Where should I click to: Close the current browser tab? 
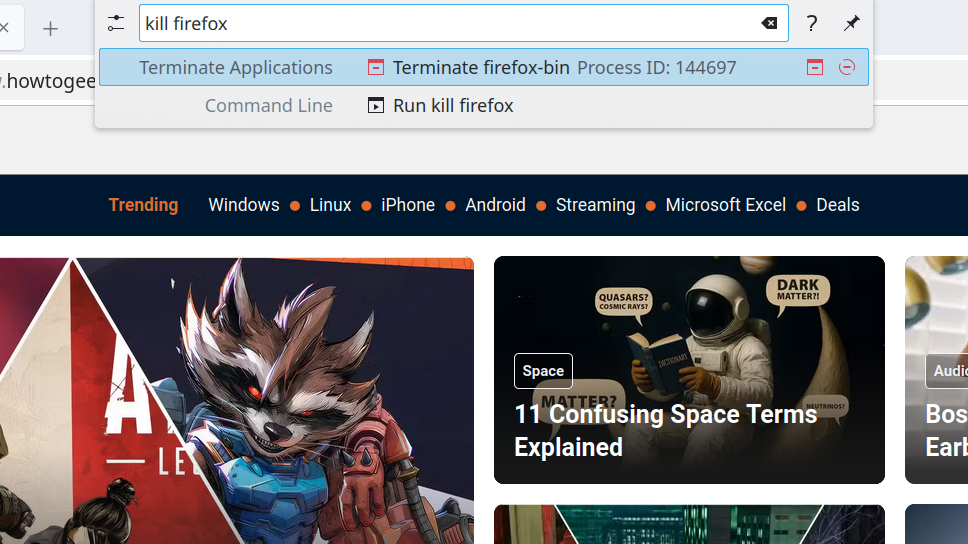tap(4, 29)
